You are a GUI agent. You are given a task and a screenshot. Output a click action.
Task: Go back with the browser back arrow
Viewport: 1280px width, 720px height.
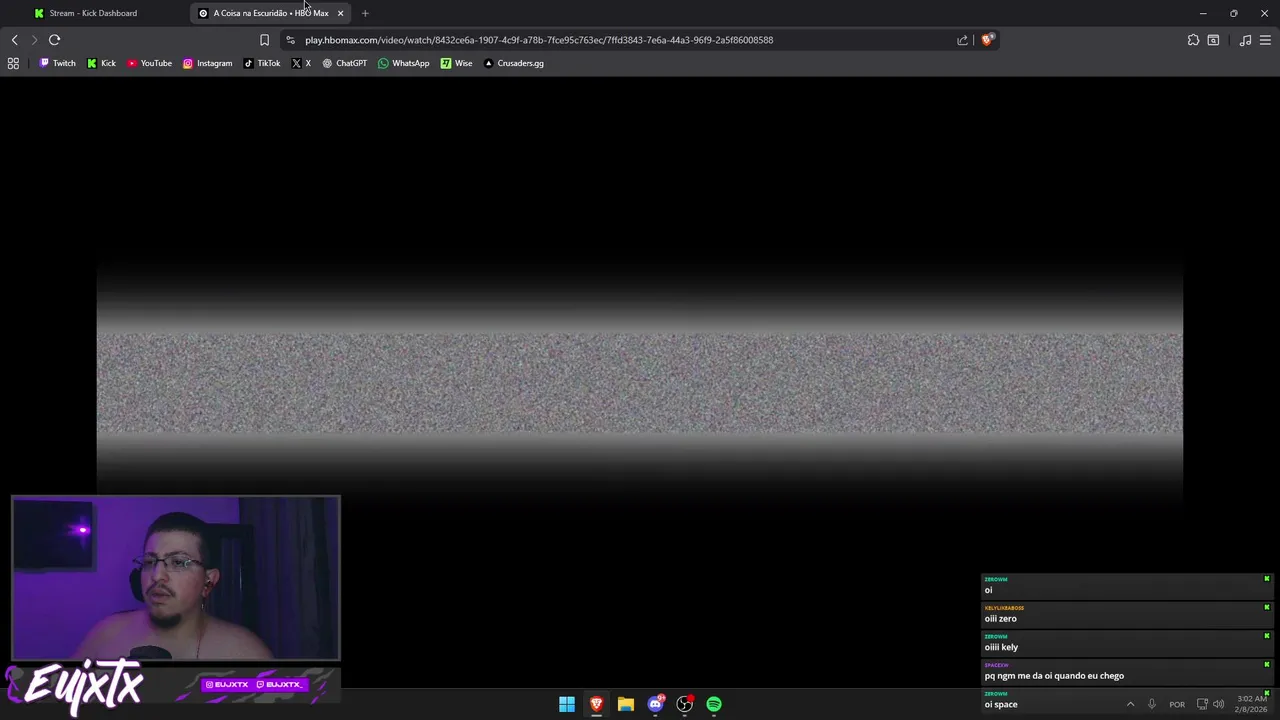15,40
